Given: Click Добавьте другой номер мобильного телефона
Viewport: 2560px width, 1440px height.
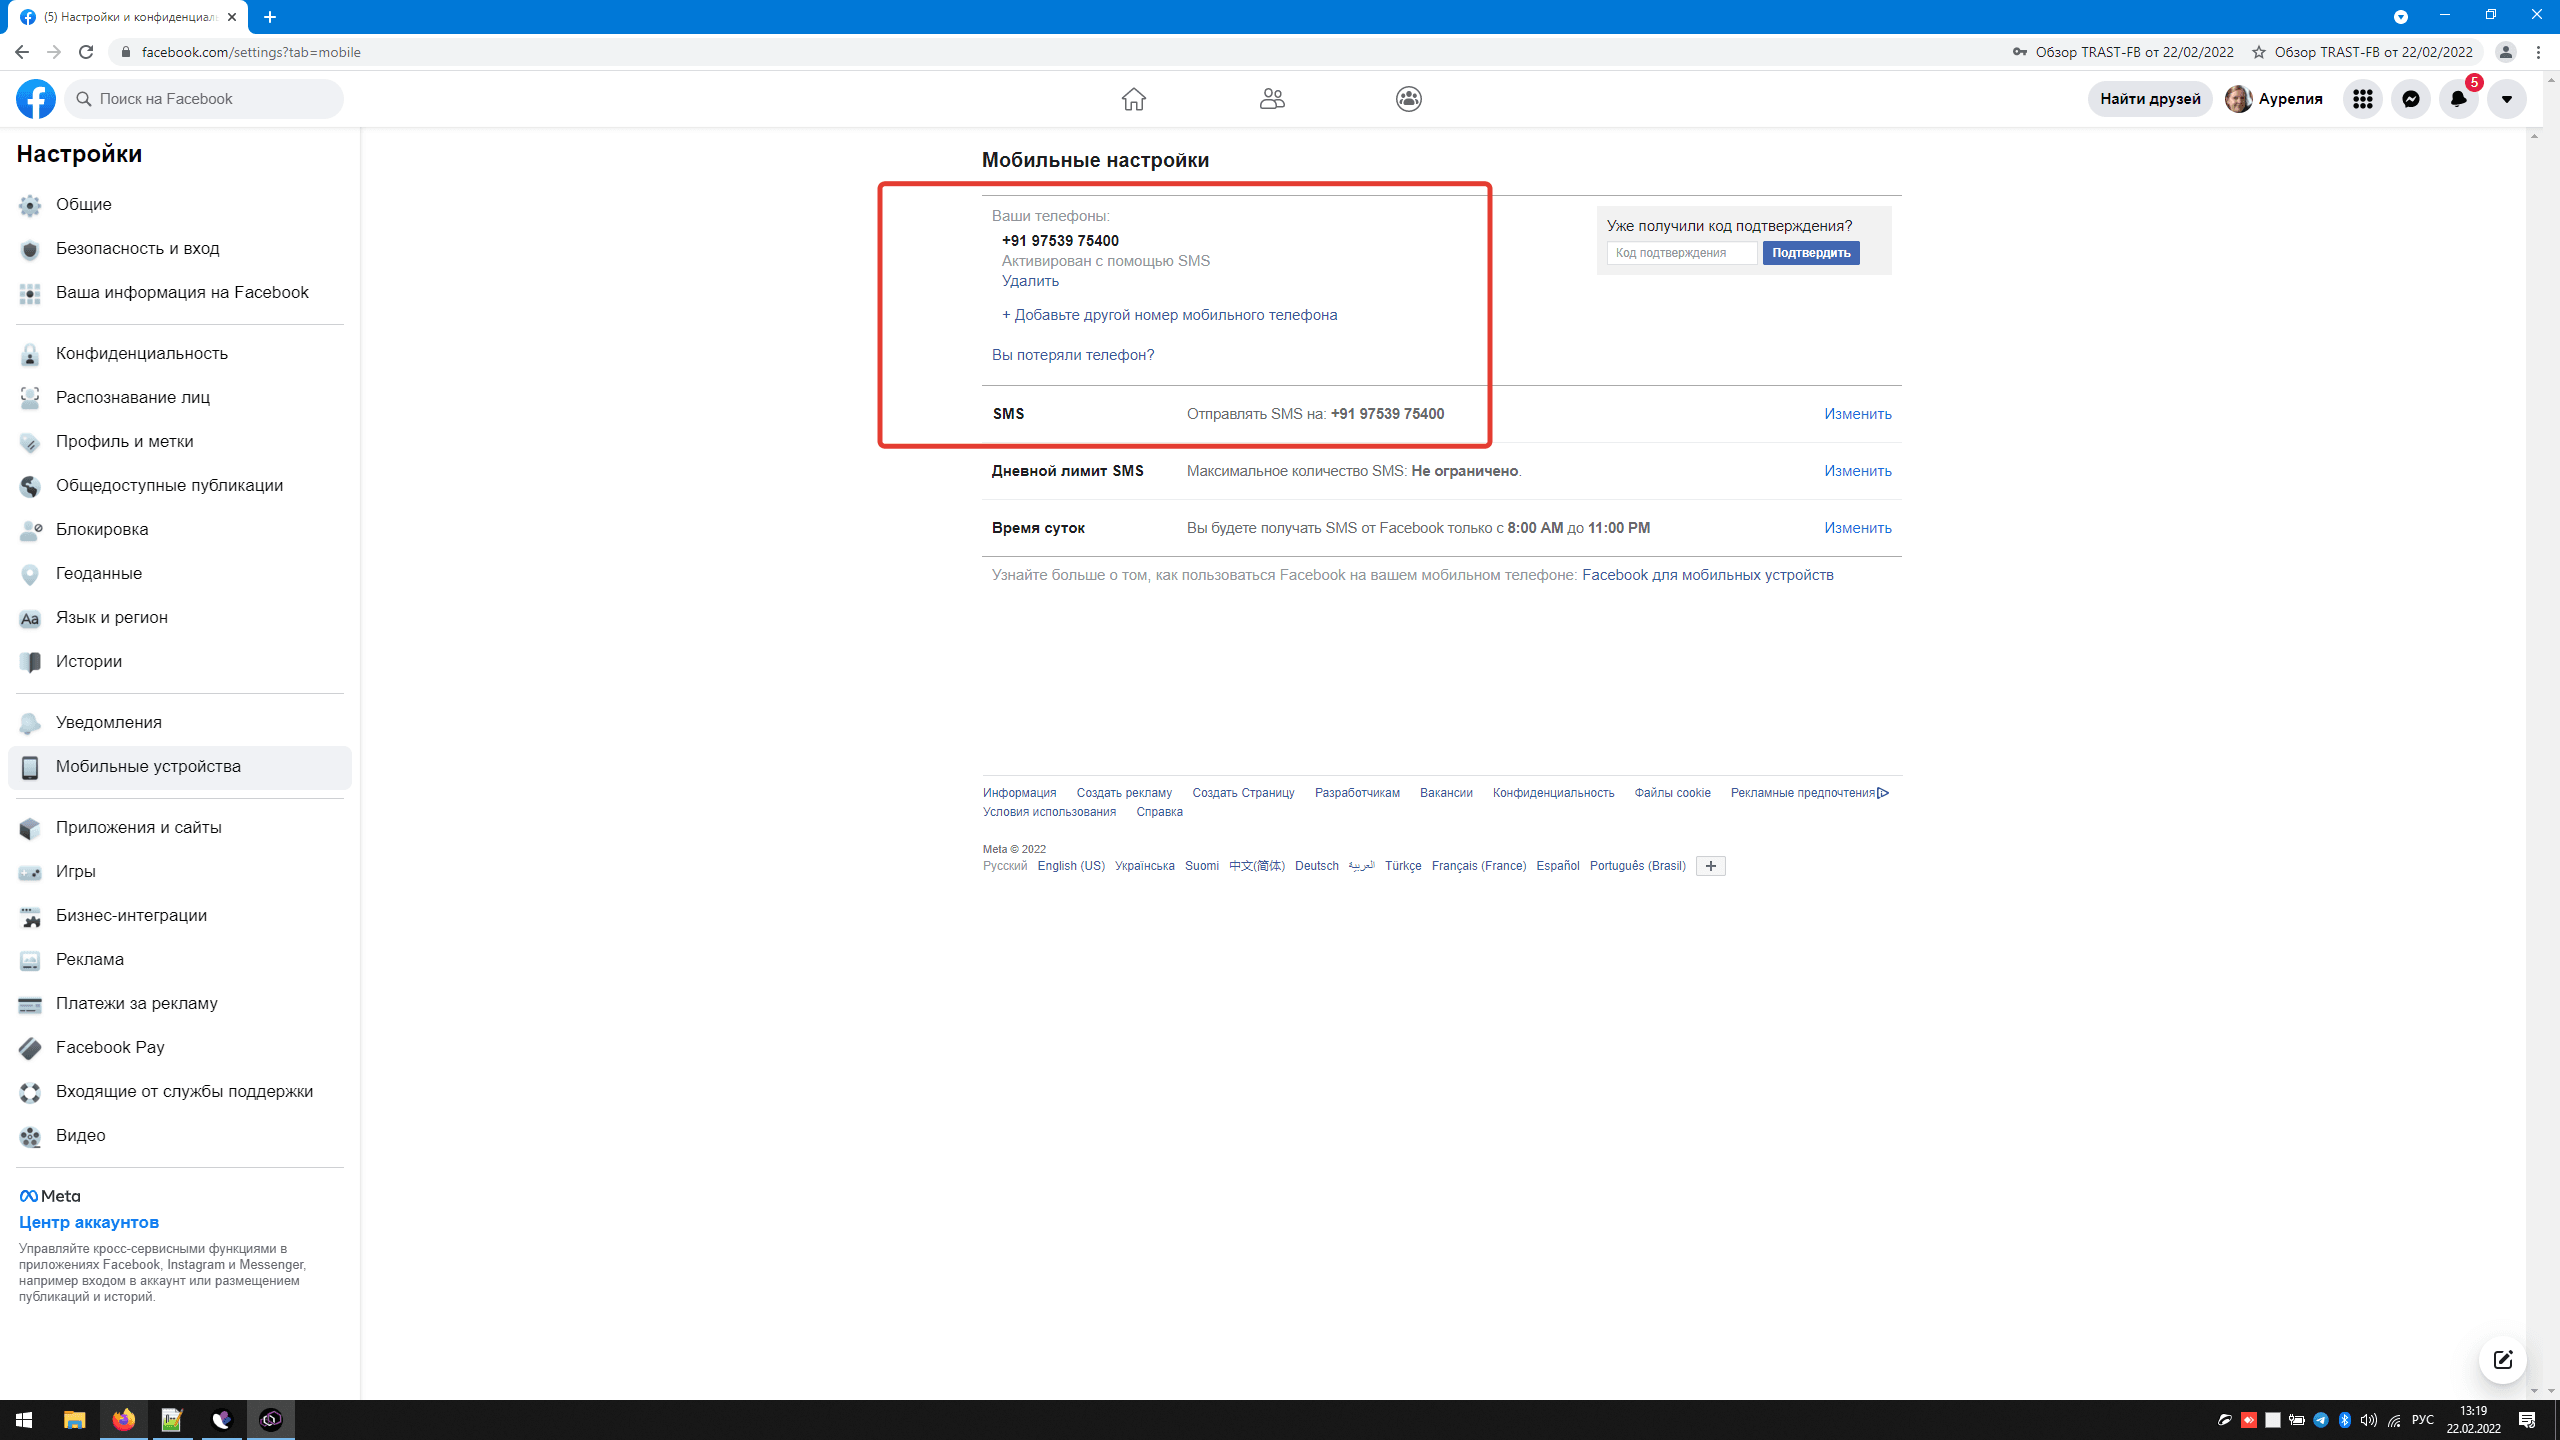Looking at the screenshot, I should [1169, 315].
